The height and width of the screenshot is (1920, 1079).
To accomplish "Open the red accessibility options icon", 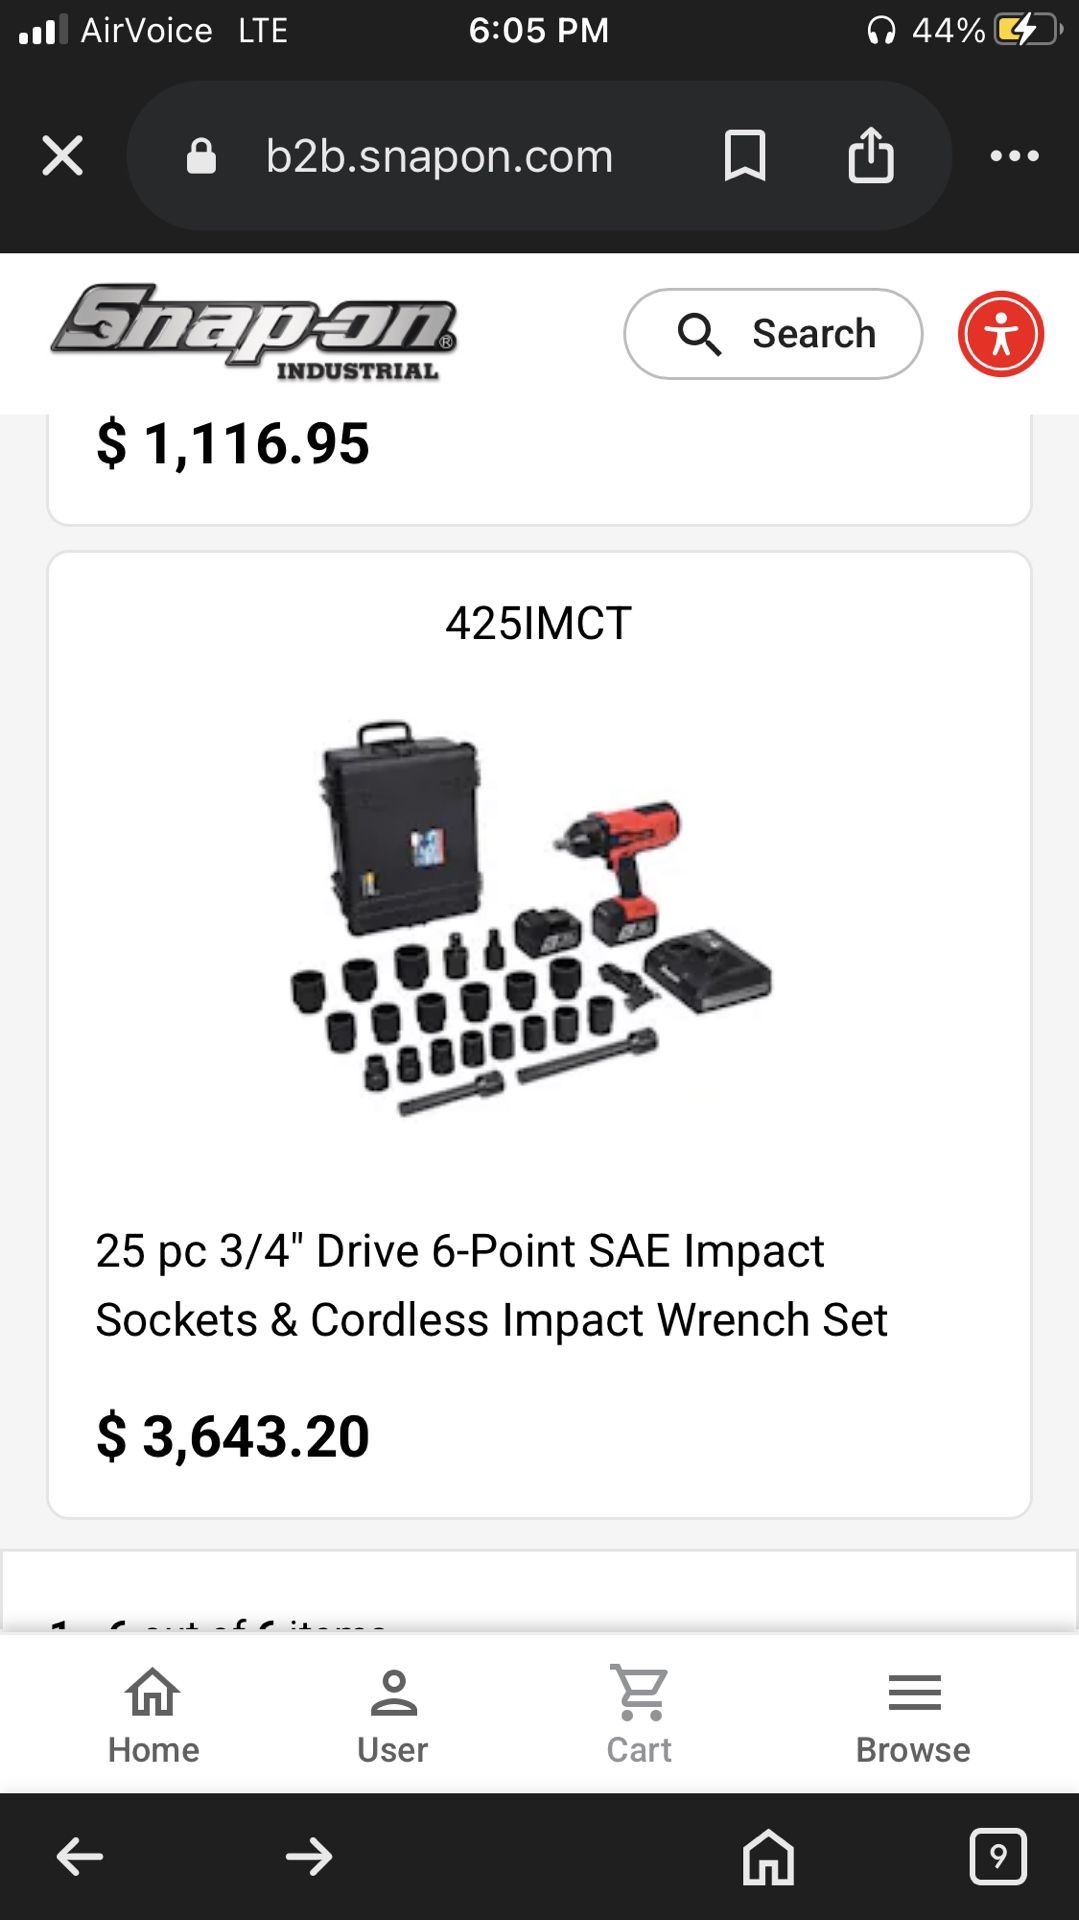I will (x=1001, y=334).
